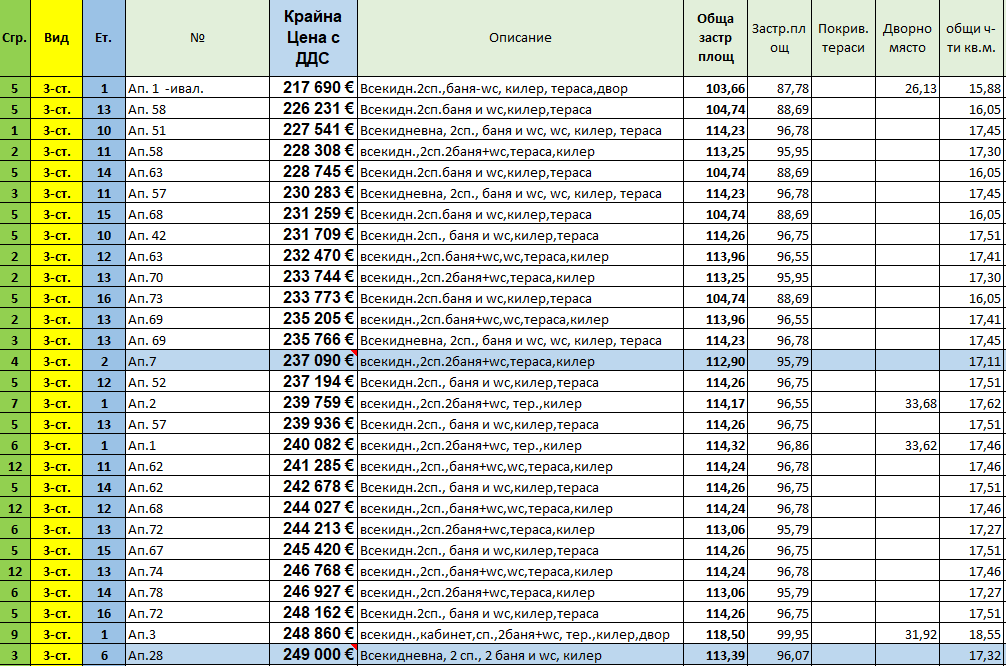This screenshot has height=666, width=1006.
Task: Select the apartment cell 'Ап. 42'
Action: point(198,235)
